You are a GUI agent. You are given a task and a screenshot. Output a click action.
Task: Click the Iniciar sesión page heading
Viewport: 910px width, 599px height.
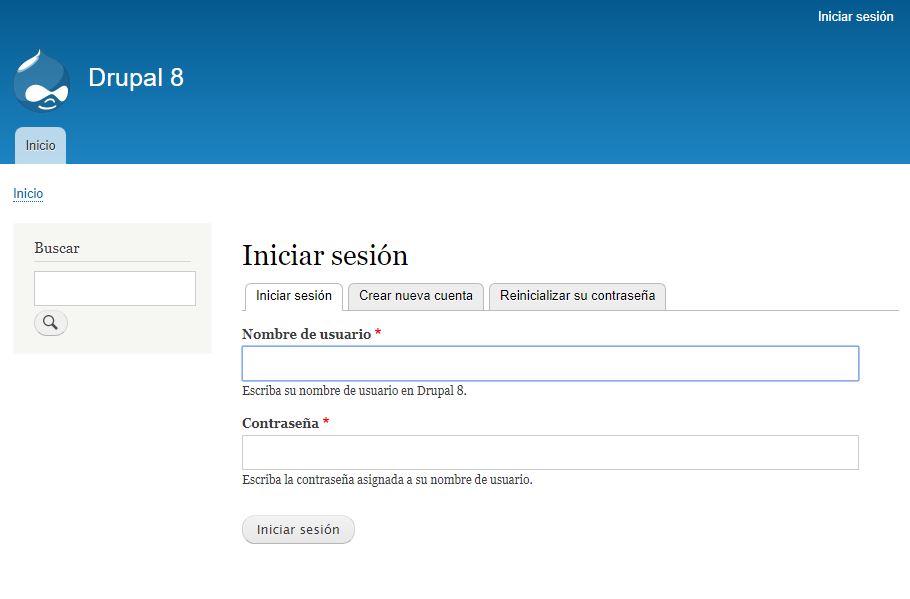click(325, 256)
